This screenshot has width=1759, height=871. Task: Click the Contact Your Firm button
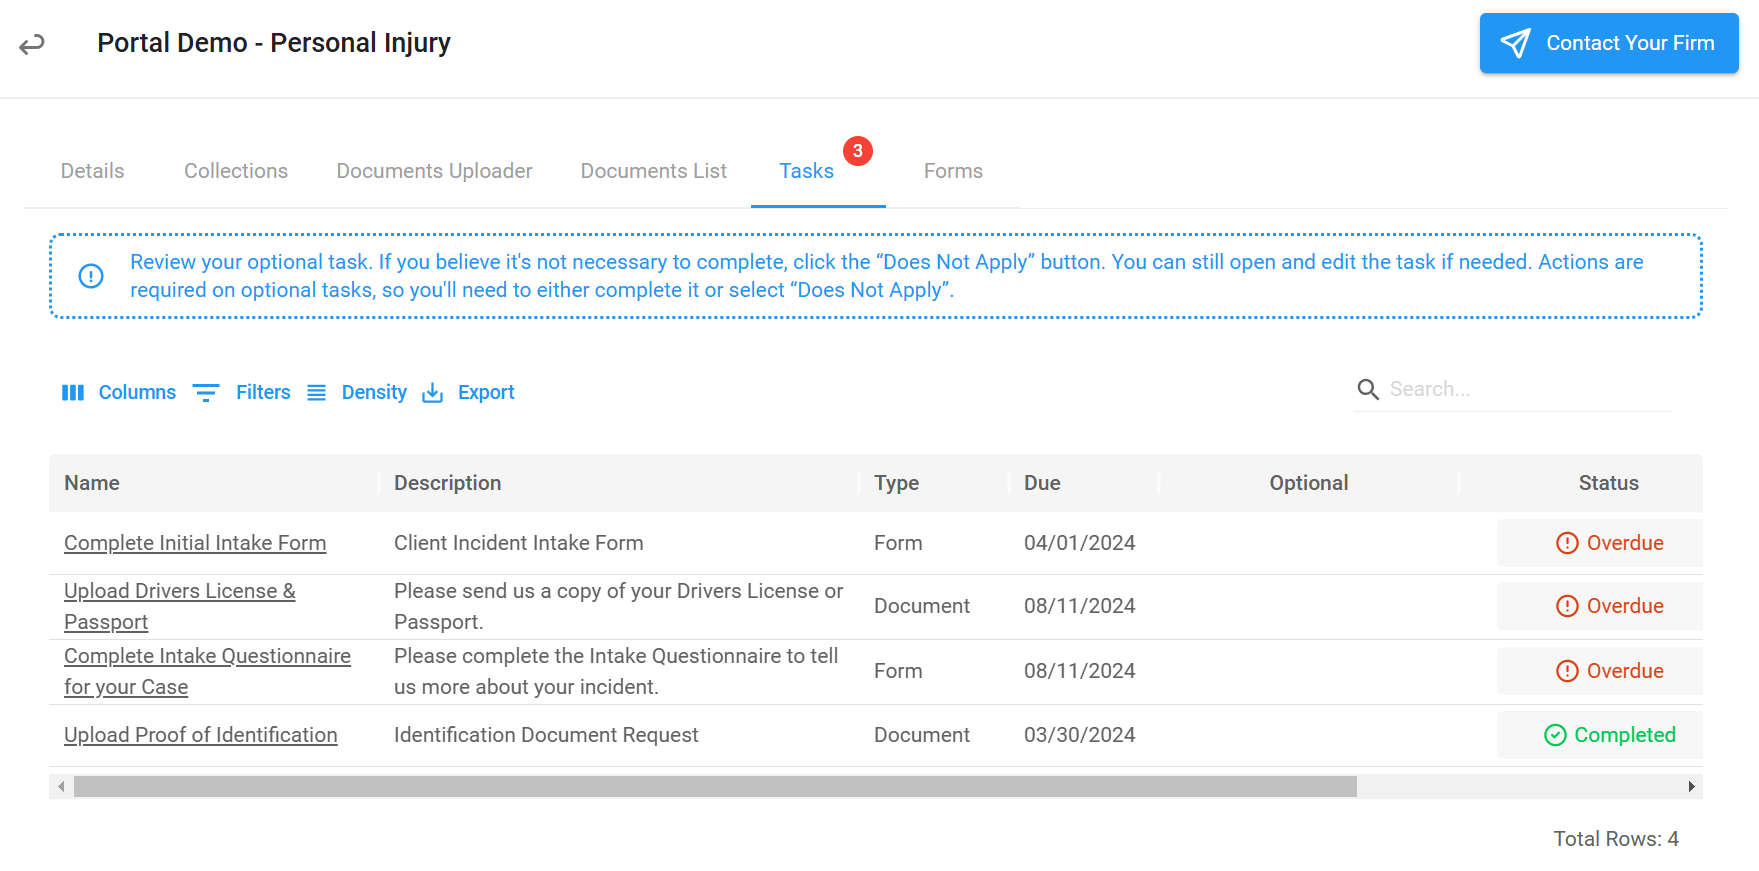tap(1609, 43)
